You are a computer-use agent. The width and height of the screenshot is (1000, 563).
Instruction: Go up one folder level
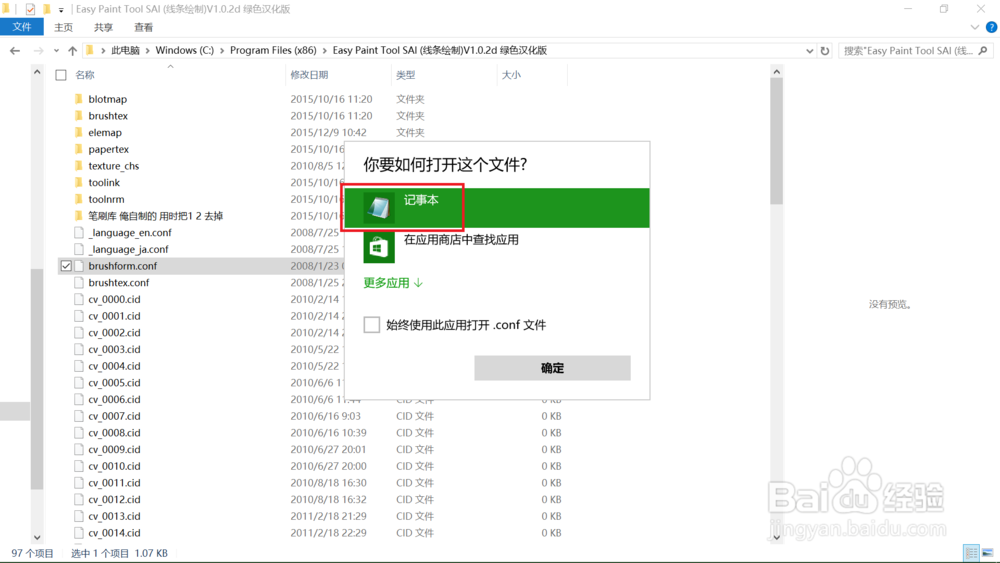pyautogui.click(x=73, y=50)
